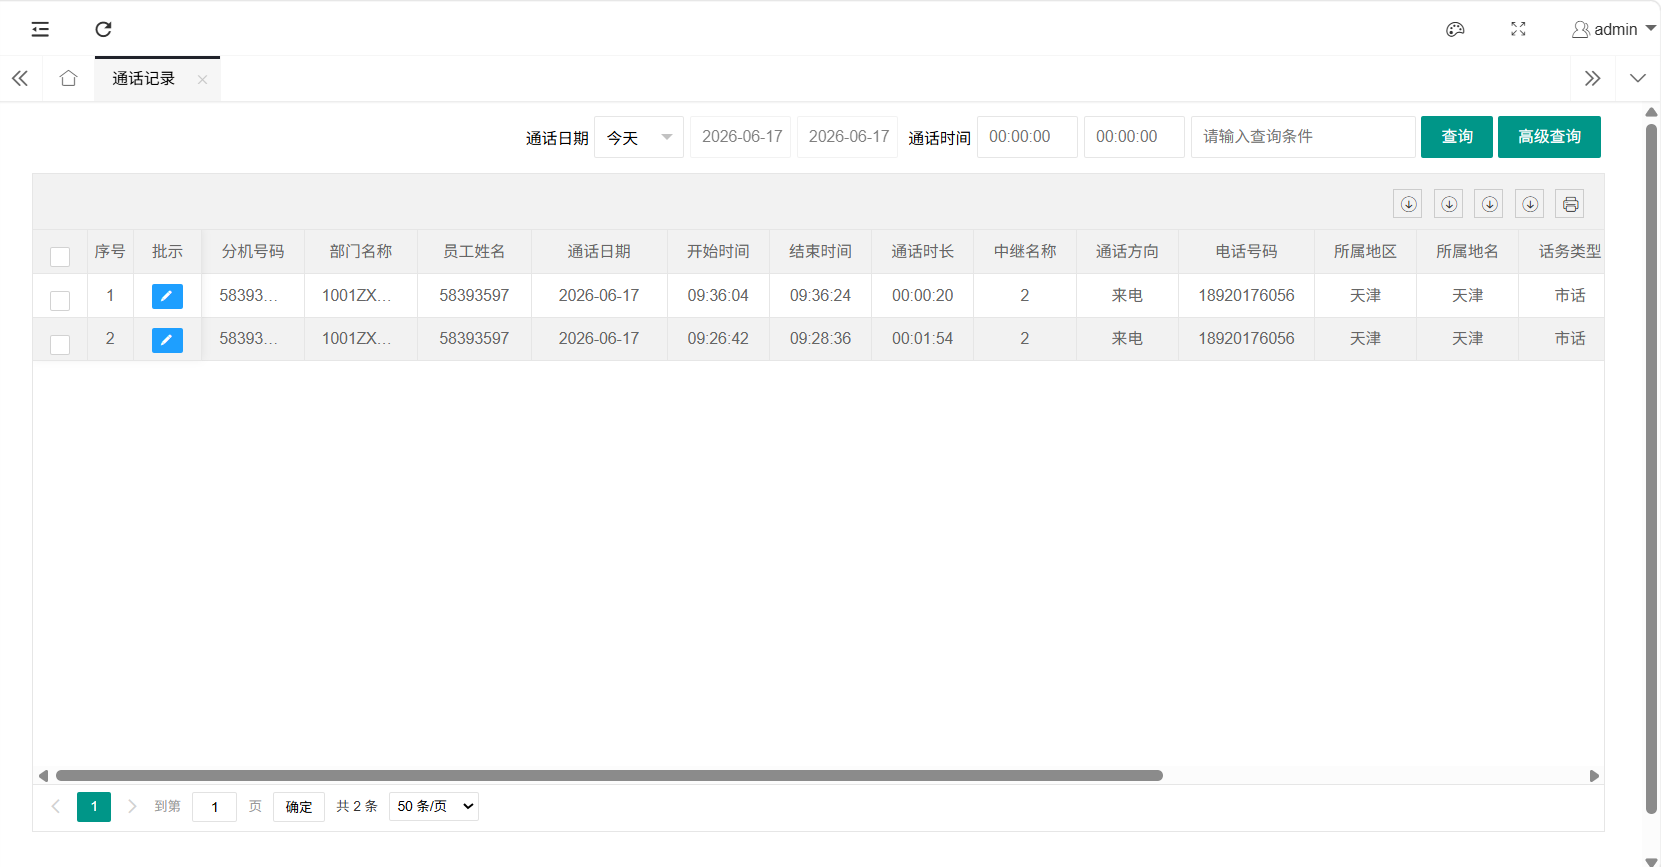Toggle the select-all header checkbox
Screen dimensions: 1665x867
pyautogui.click(x=60, y=256)
